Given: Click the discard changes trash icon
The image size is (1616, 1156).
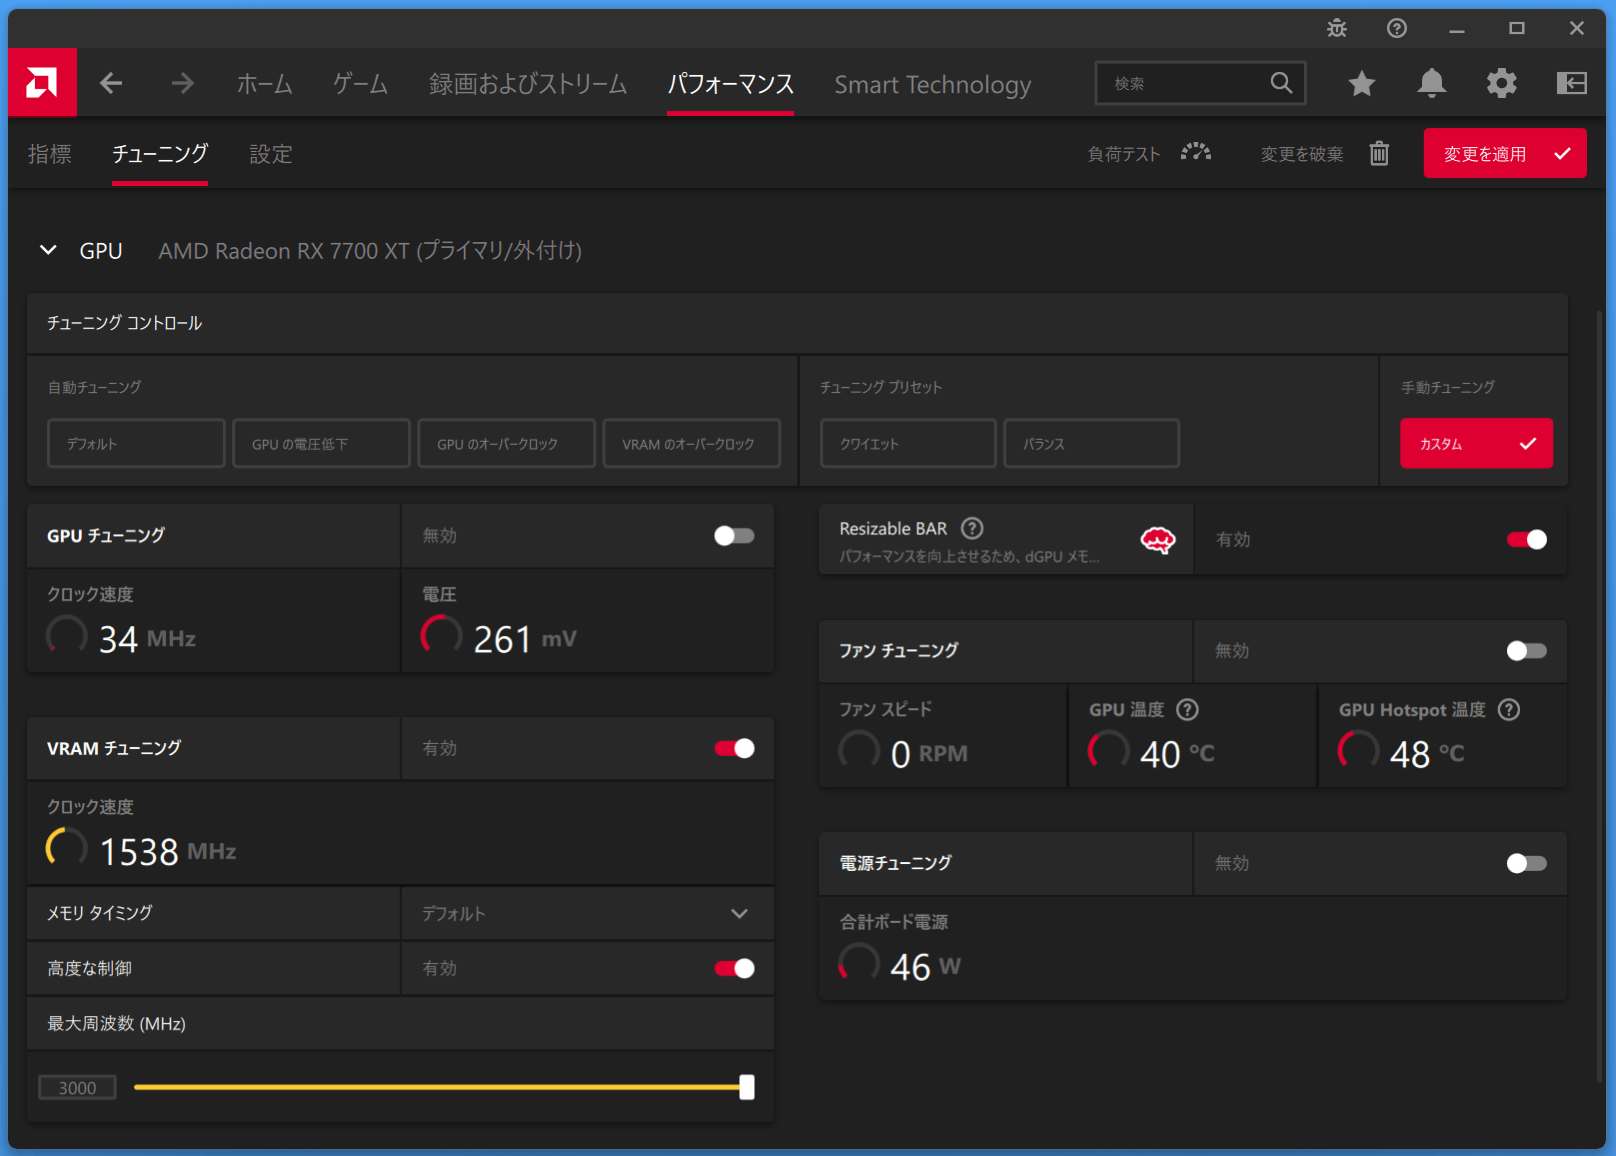Looking at the screenshot, I should 1379,153.
